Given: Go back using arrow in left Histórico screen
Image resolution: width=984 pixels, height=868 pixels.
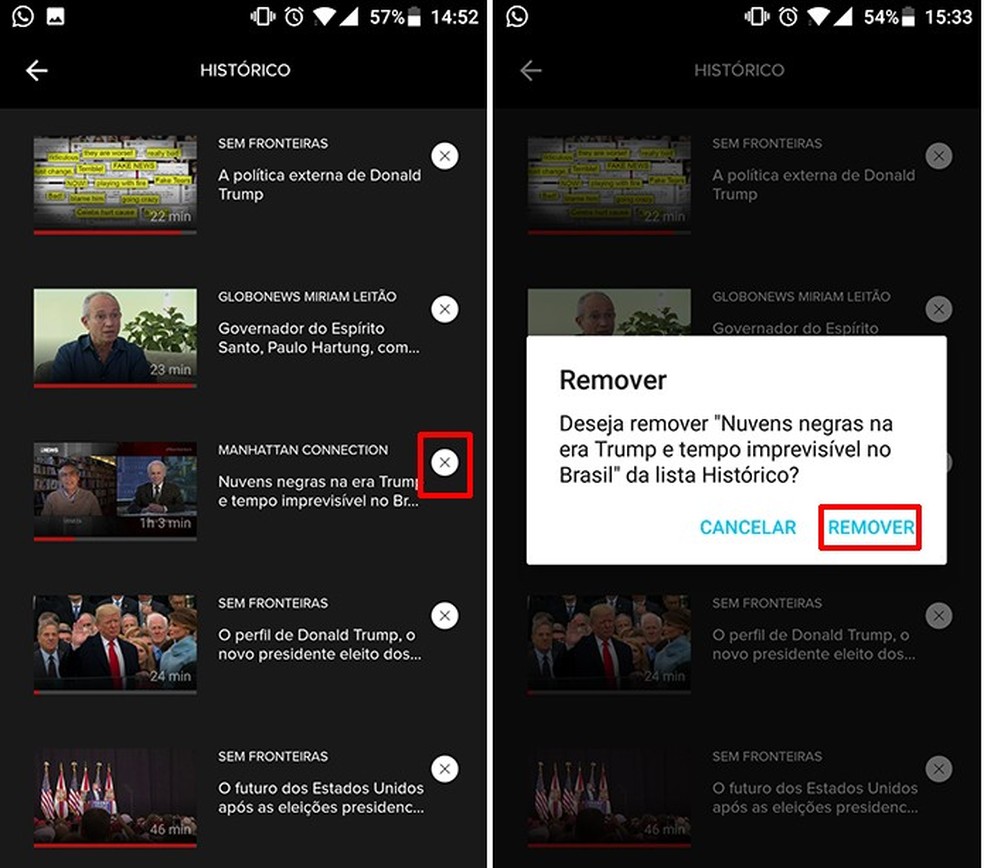Looking at the screenshot, I should (36, 70).
